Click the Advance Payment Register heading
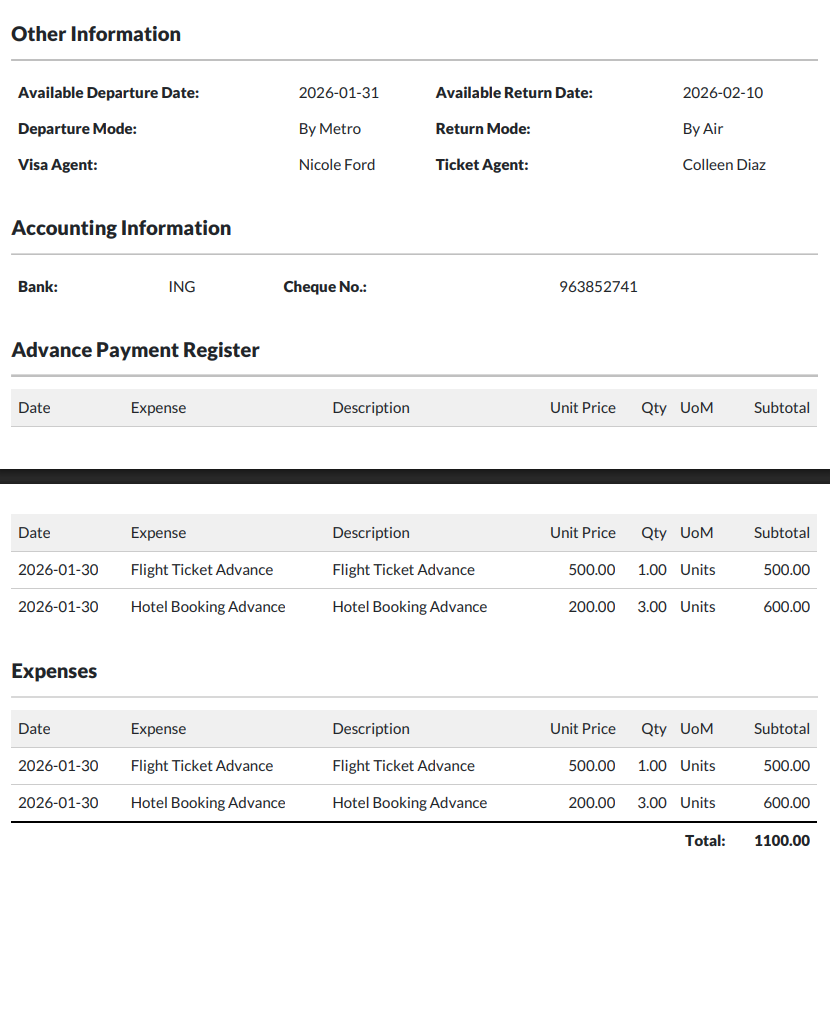Viewport: 830px width, 1013px height. pyautogui.click(x=135, y=350)
